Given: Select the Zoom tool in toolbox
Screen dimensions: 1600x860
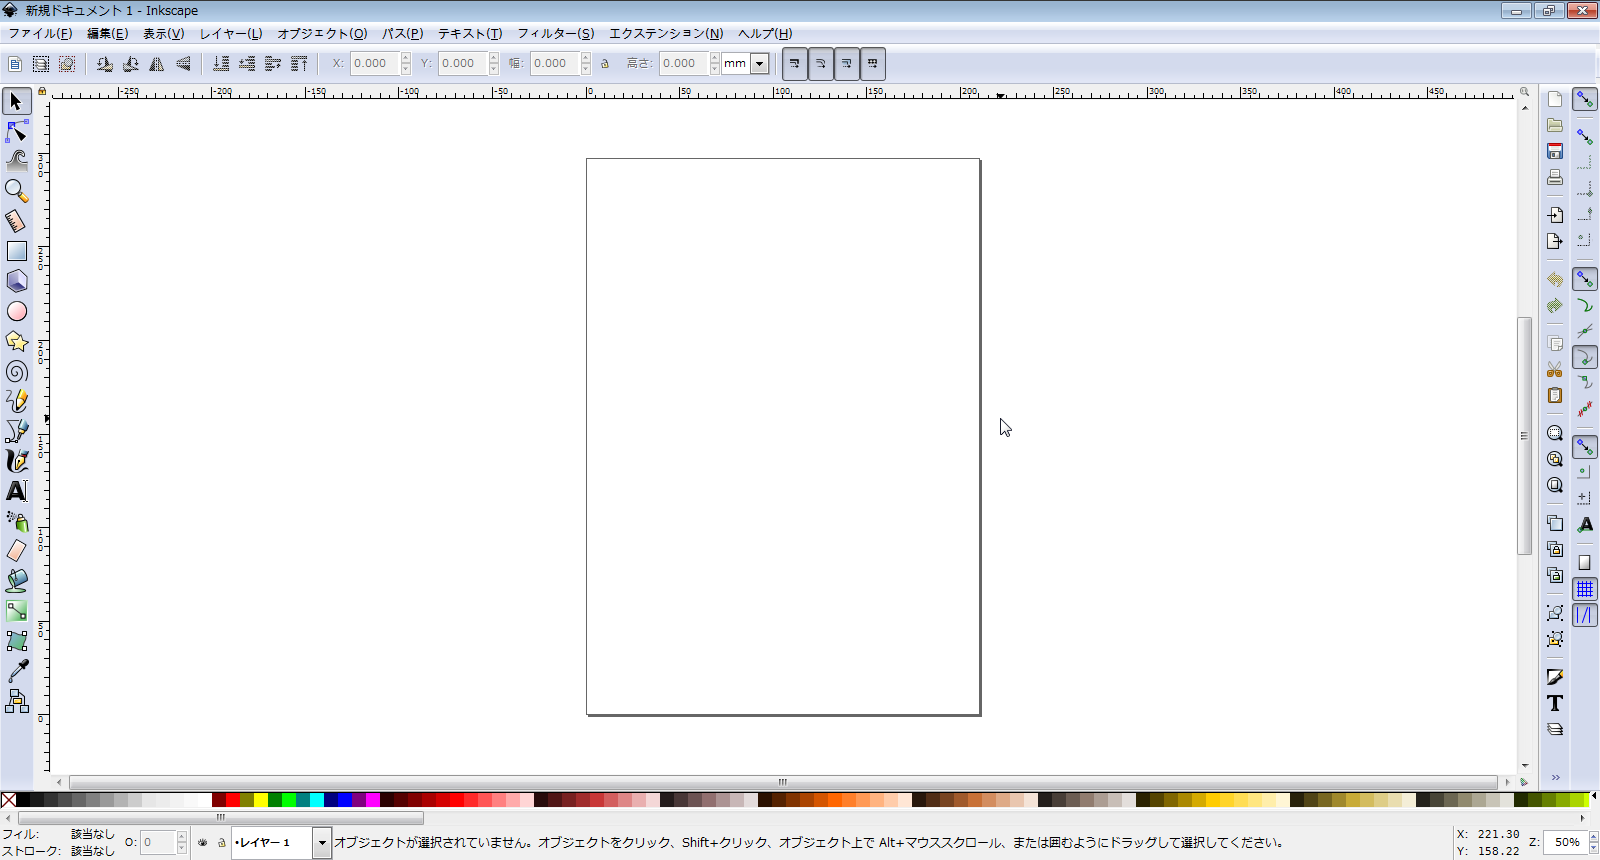Looking at the screenshot, I should pyautogui.click(x=17, y=191).
